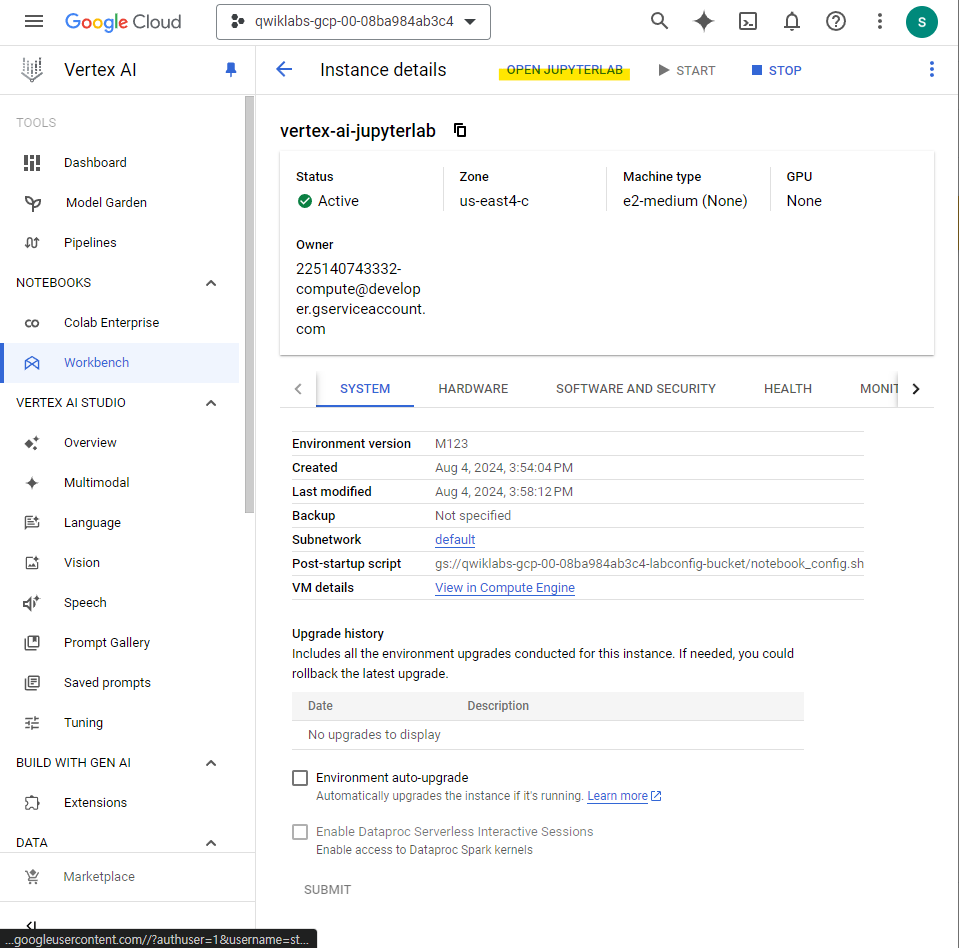
Task: Click the Submit button
Action: 327,890
